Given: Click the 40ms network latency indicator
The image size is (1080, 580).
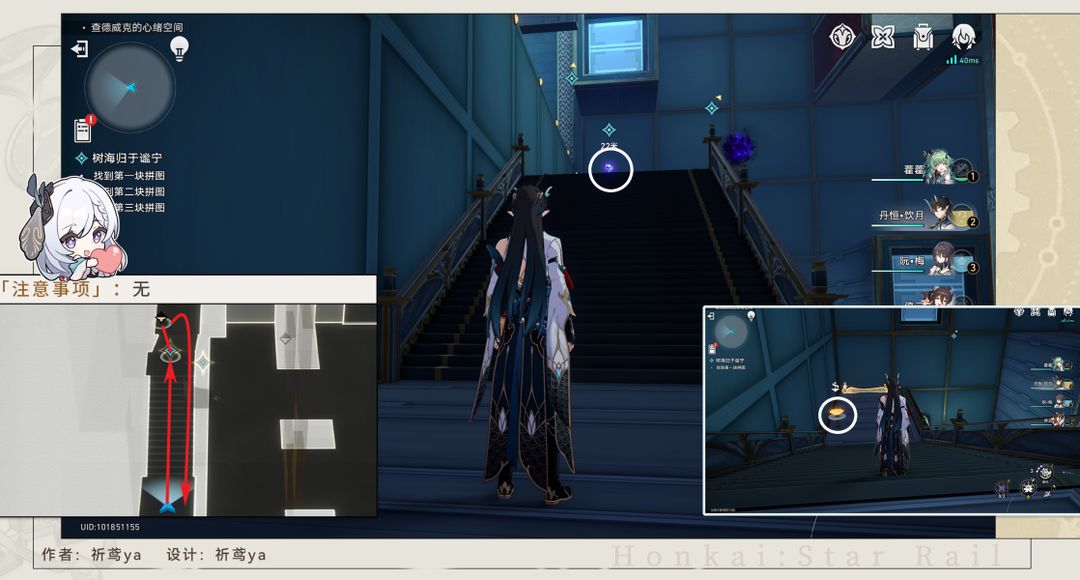Looking at the screenshot, I should [963, 61].
